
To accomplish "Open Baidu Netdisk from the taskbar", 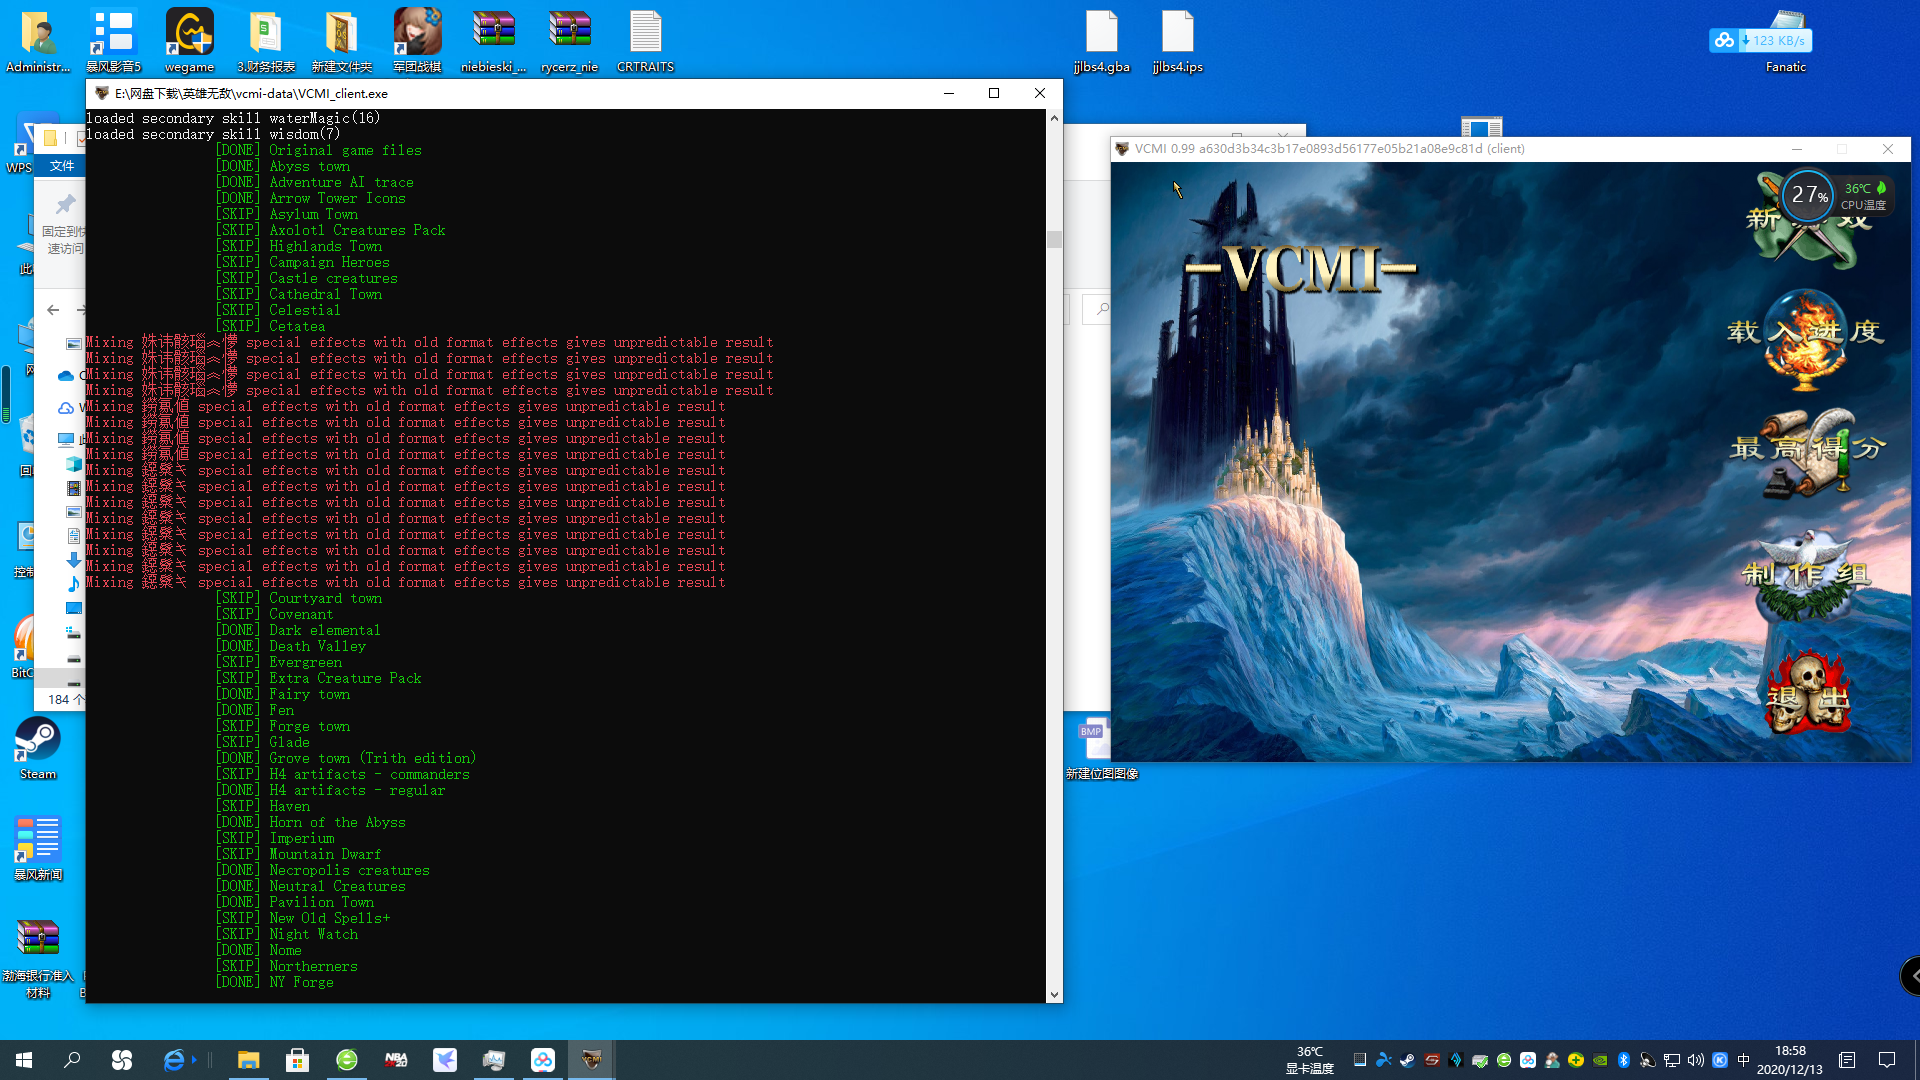I will click(x=542, y=1060).
